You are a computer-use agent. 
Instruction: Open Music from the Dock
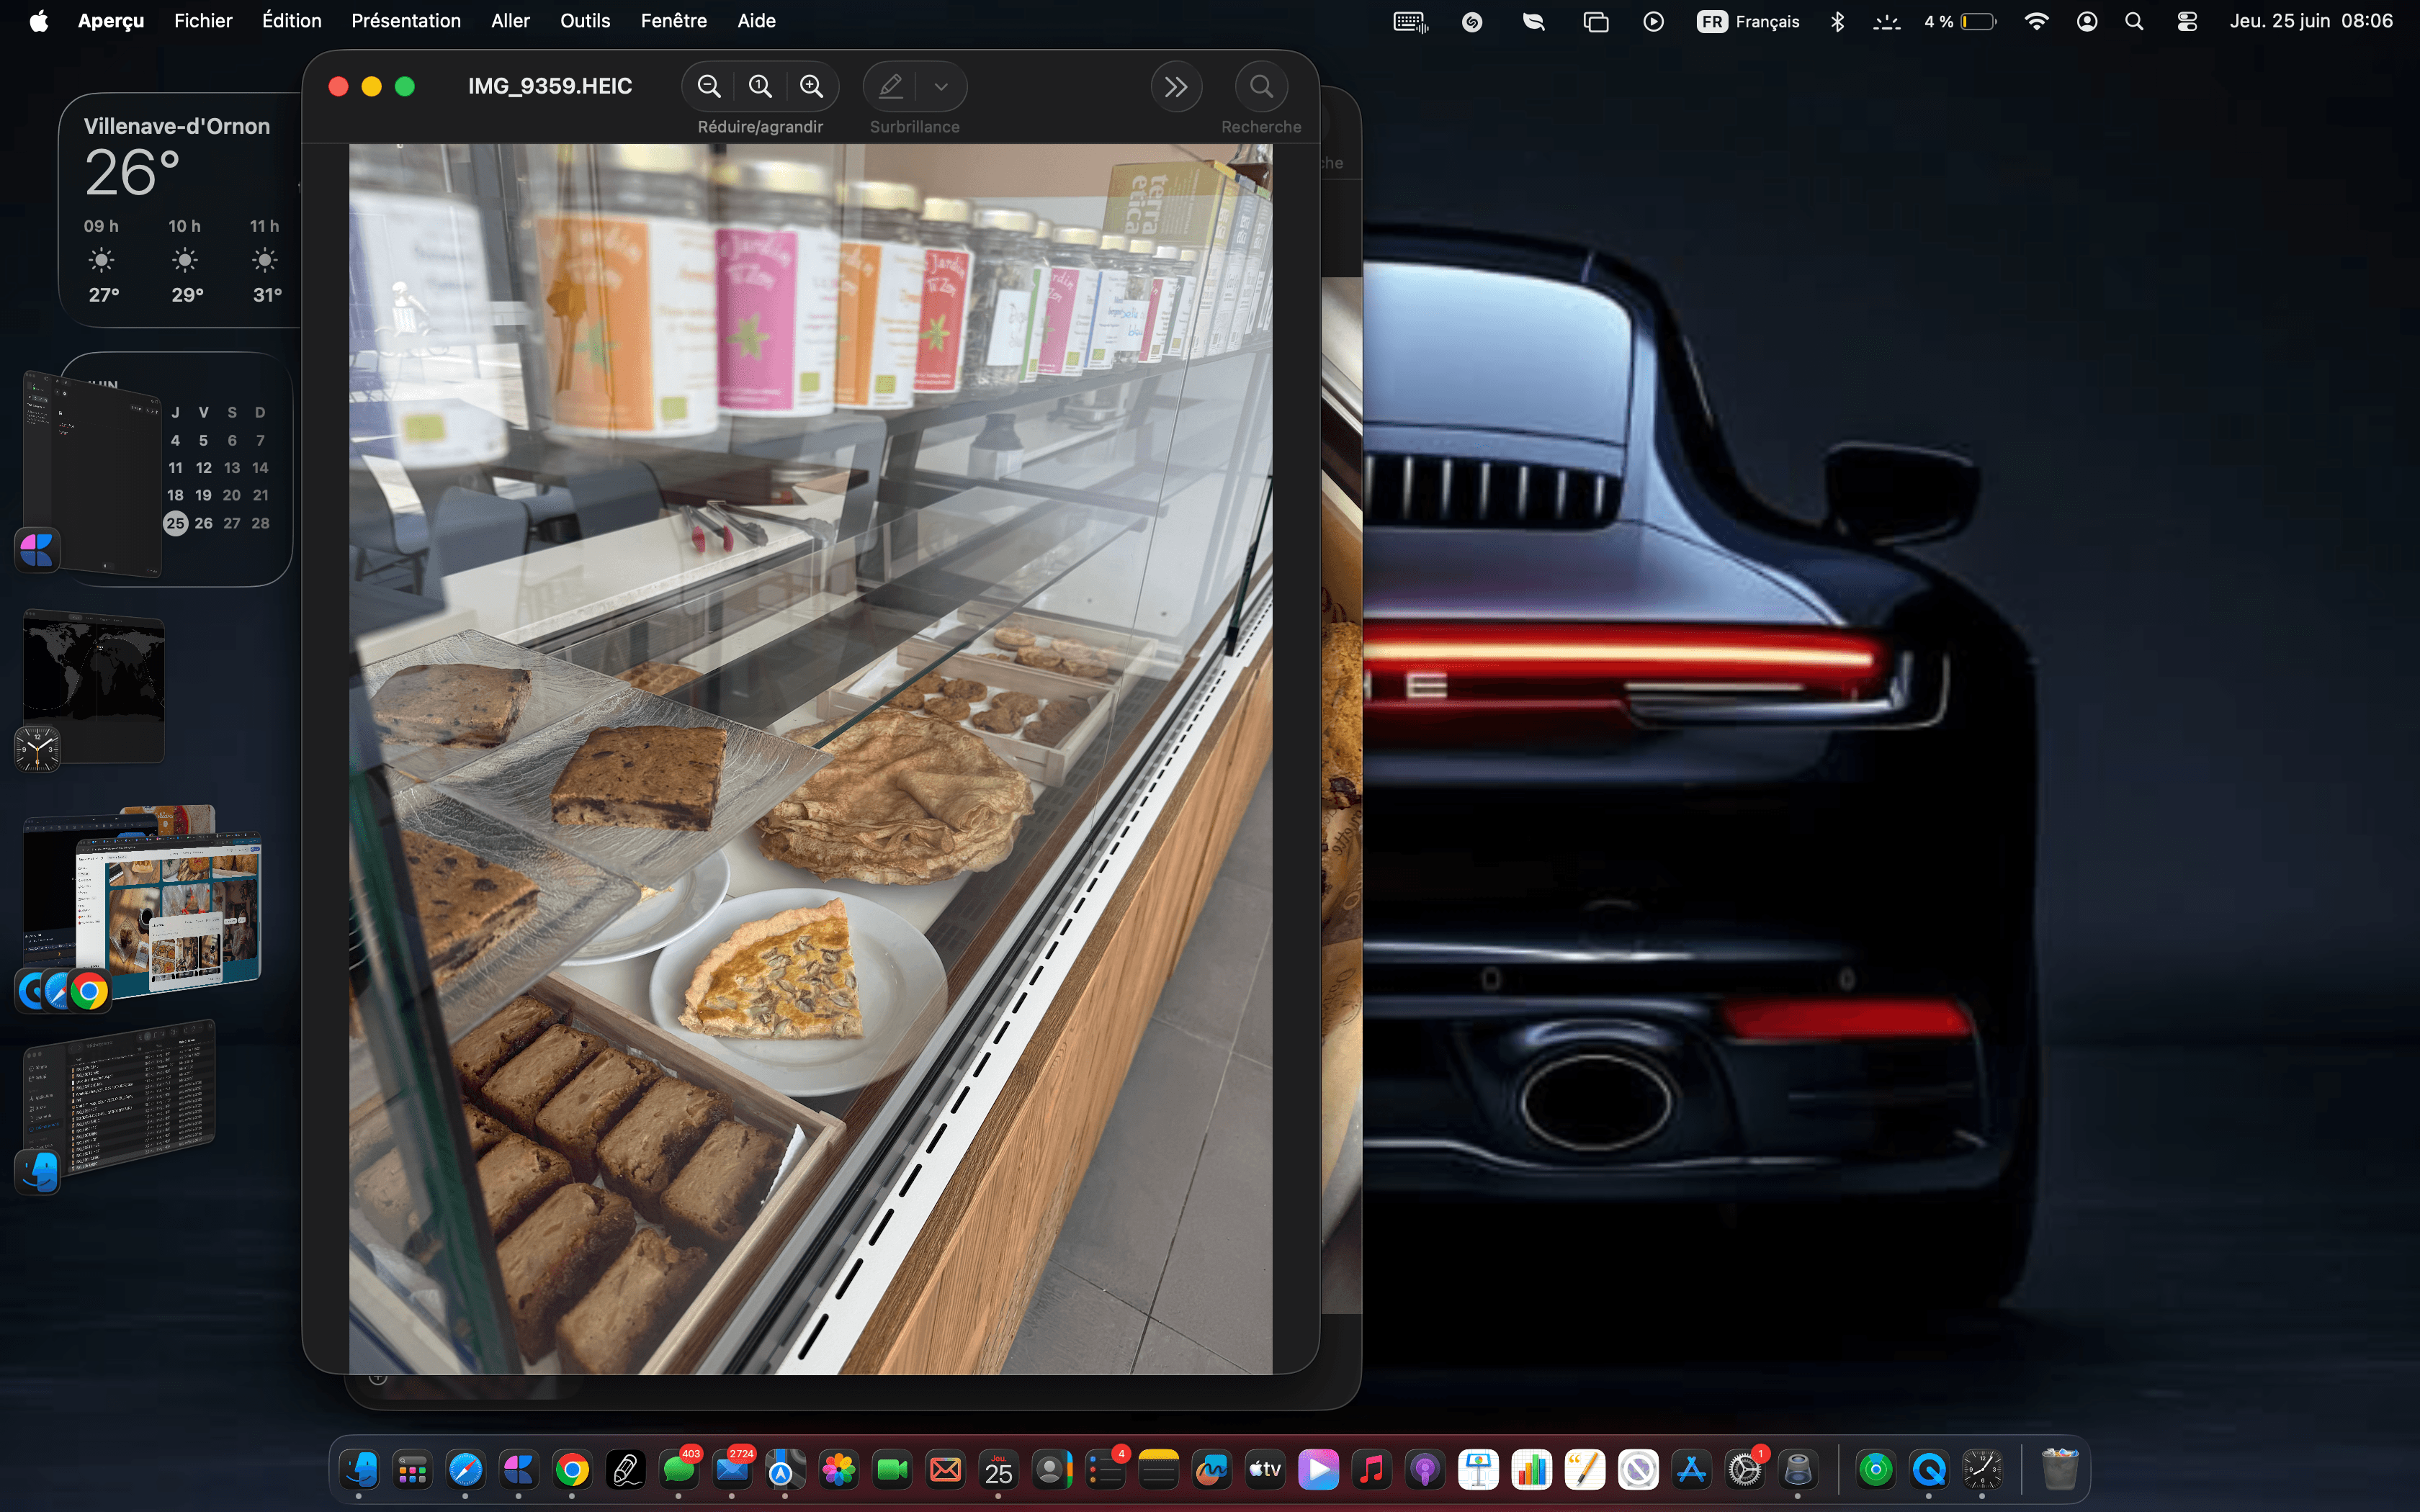click(1372, 1470)
